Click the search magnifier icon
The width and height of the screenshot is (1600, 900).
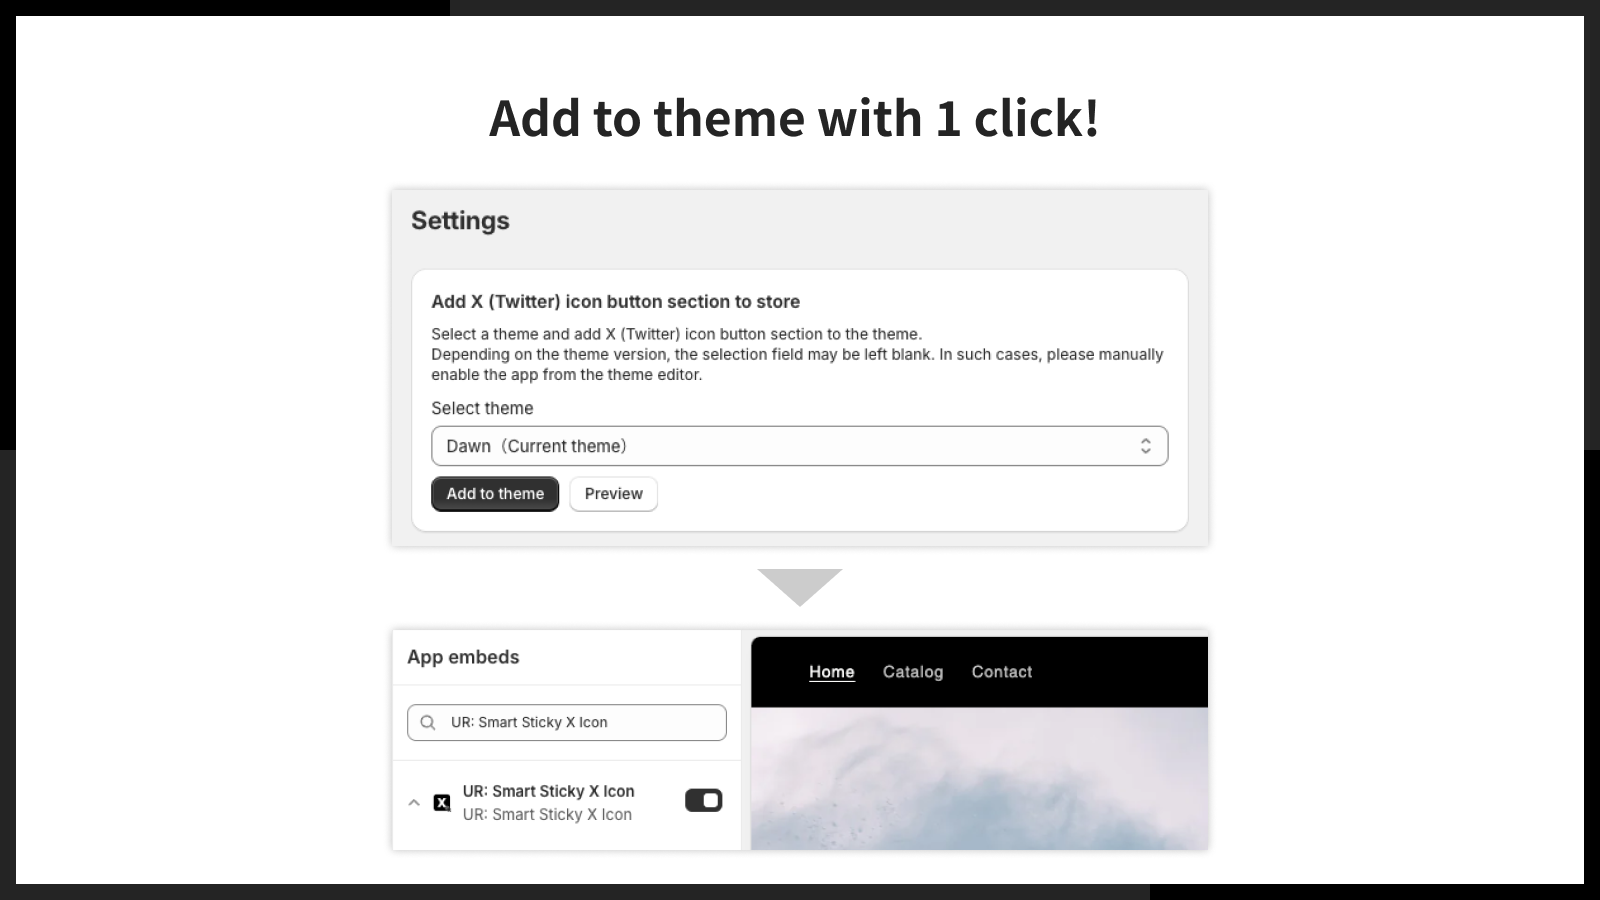click(428, 723)
